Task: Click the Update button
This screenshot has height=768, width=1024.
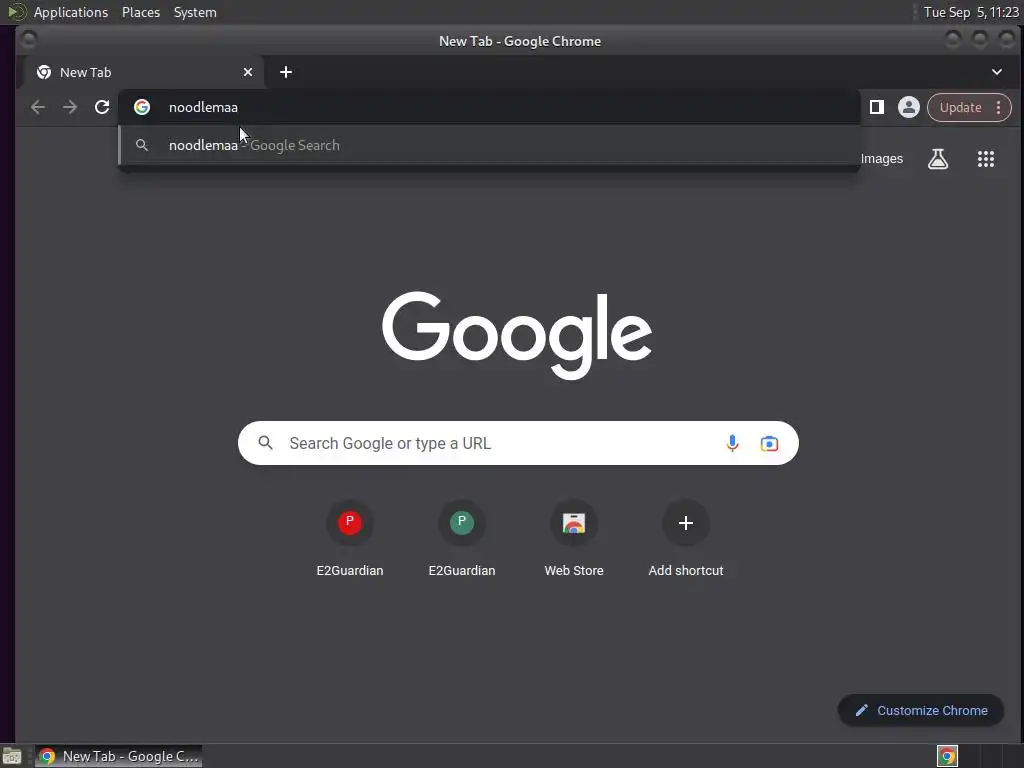Action: (x=960, y=107)
